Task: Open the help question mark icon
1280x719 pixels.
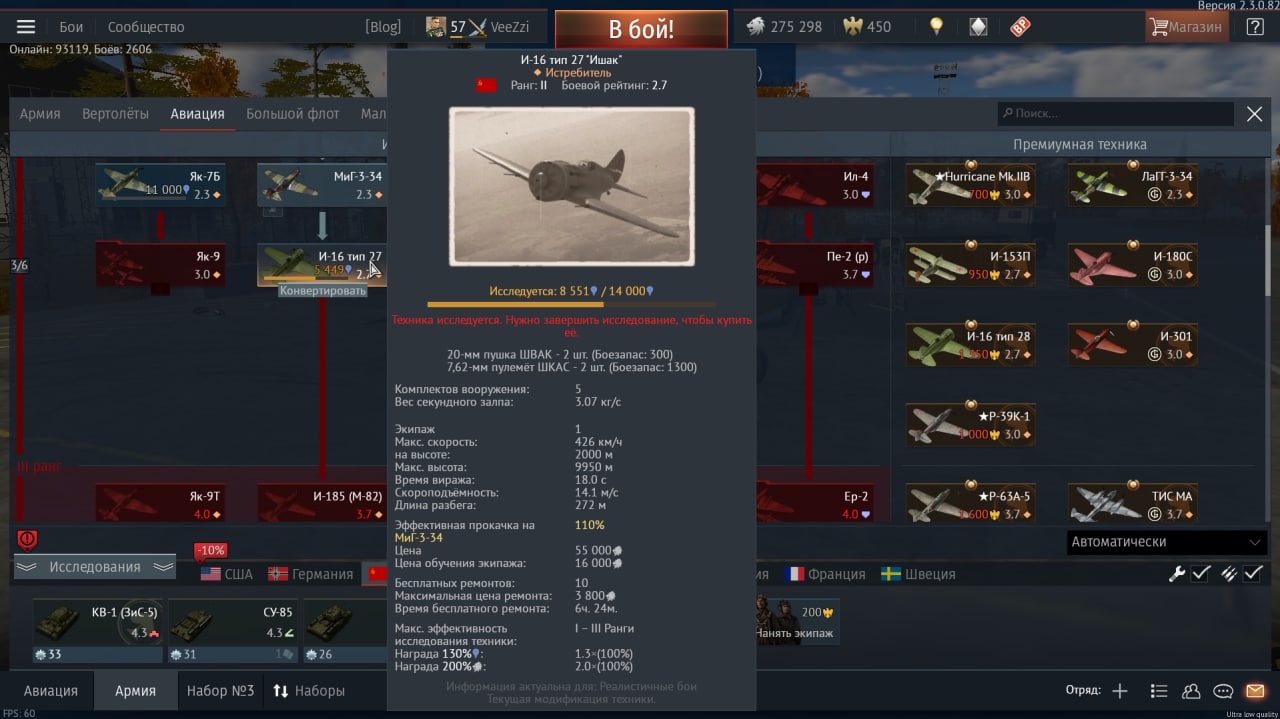Action: 1255,27
